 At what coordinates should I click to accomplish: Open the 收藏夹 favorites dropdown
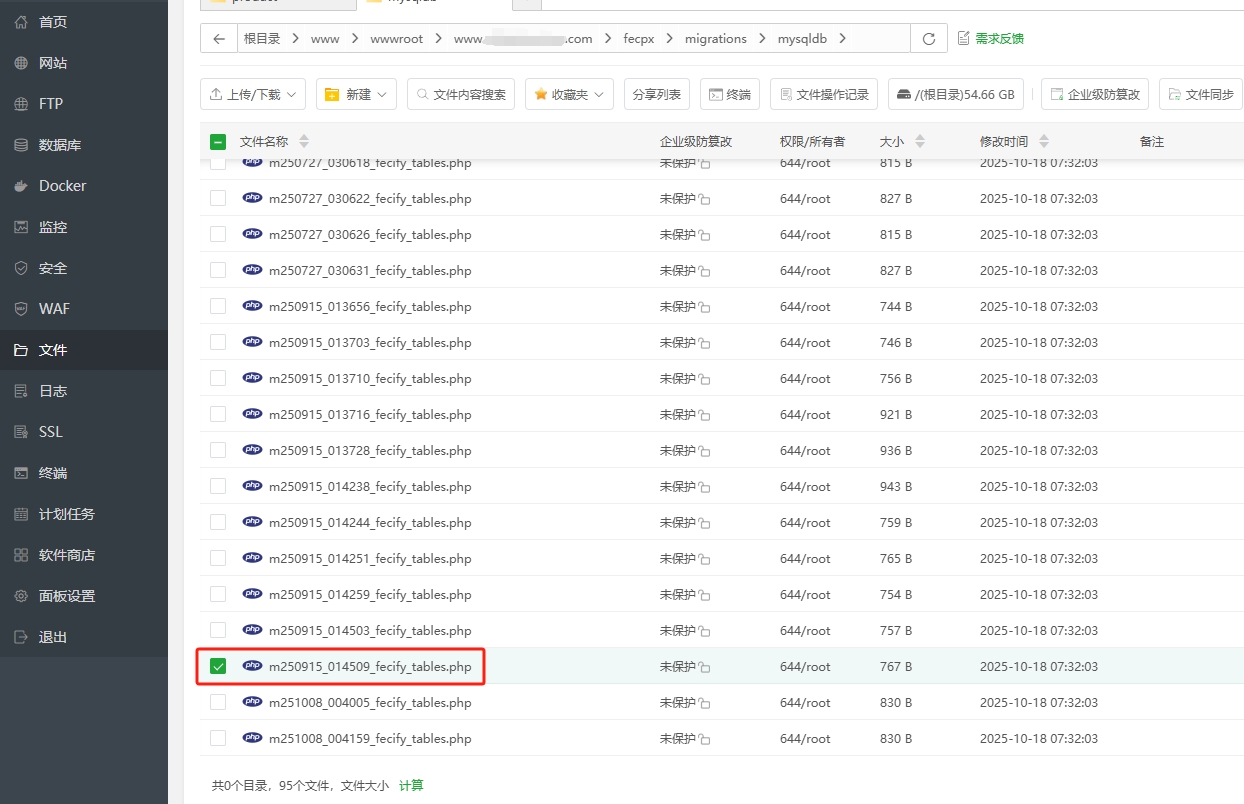[x=568, y=95]
